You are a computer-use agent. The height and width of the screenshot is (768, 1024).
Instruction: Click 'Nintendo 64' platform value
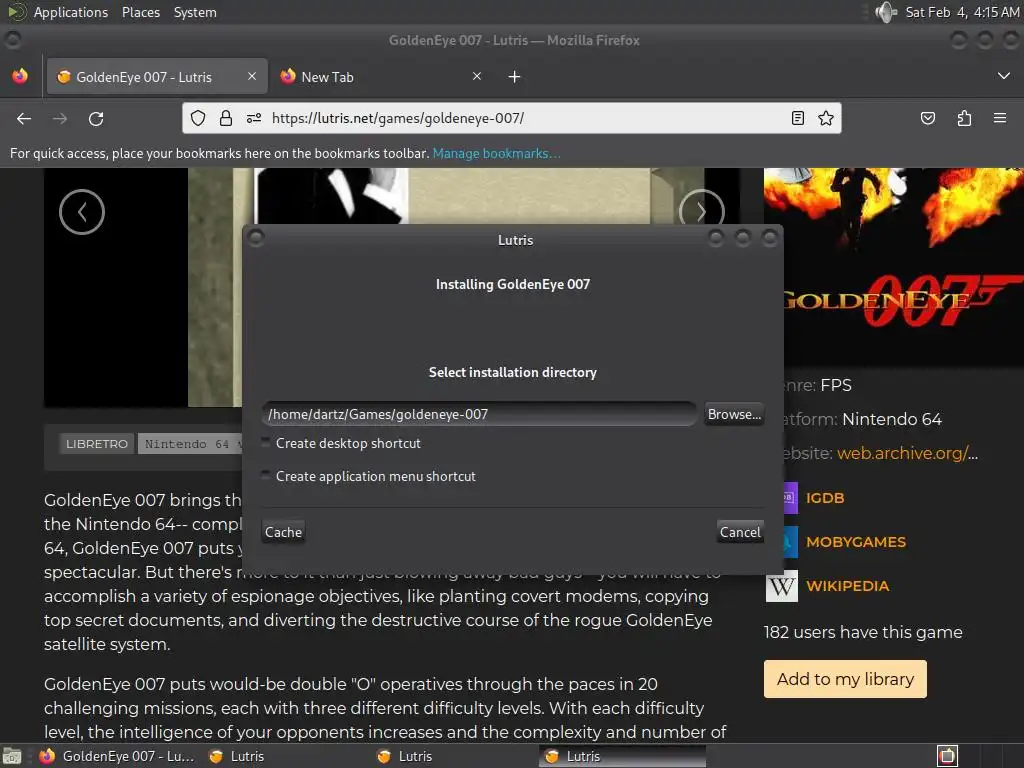pos(891,419)
